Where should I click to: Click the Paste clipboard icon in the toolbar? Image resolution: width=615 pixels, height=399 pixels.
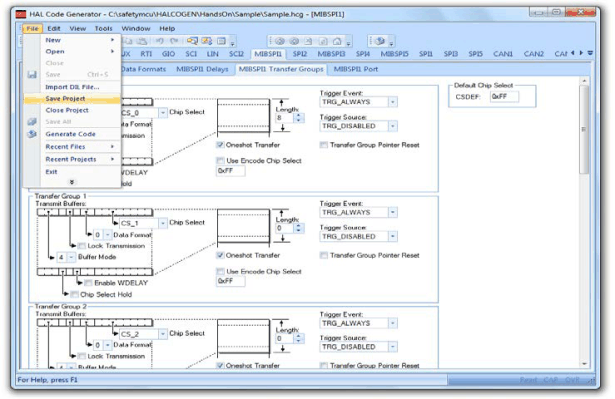tap(142, 41)
